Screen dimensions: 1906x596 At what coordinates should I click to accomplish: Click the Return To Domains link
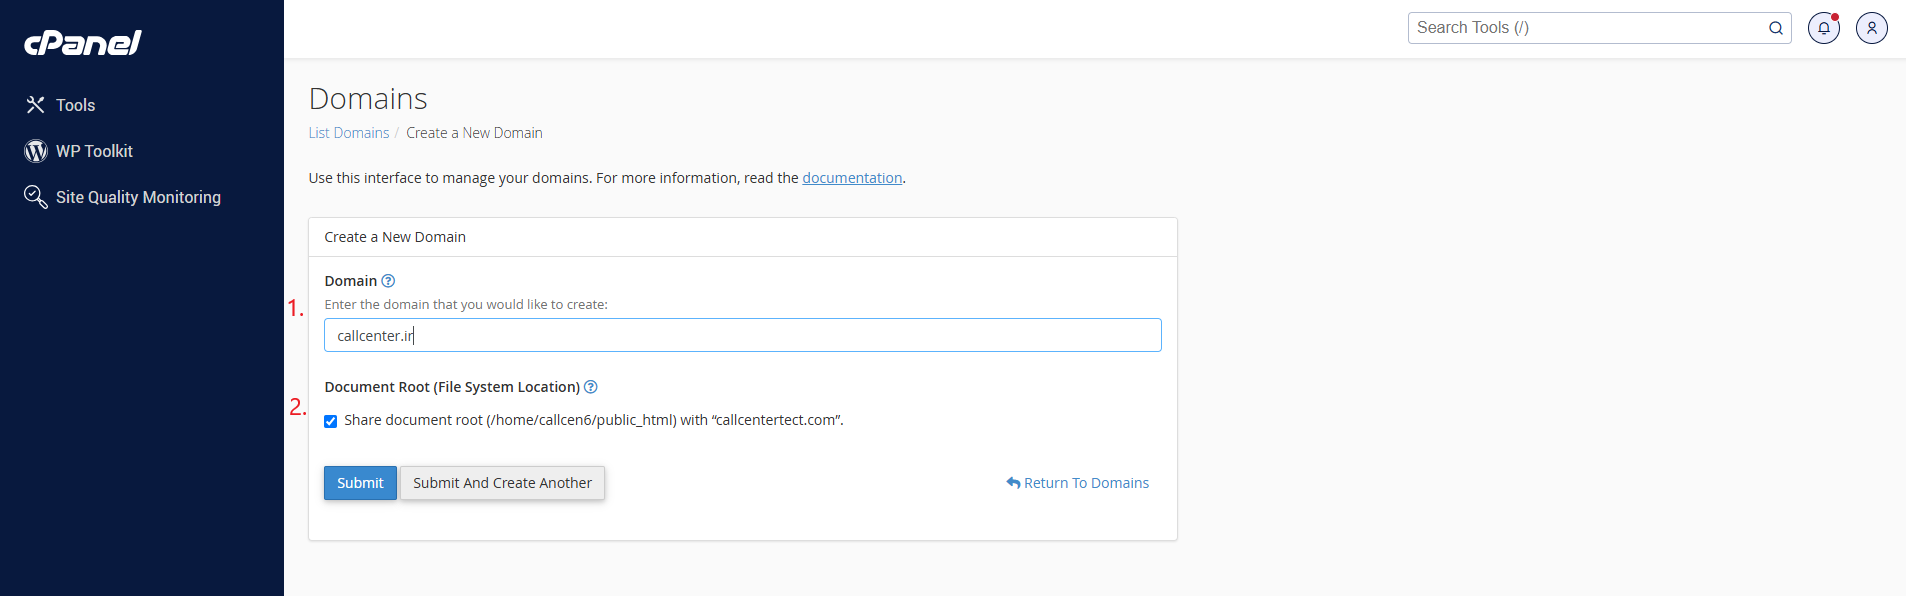tap(1086, 483)
